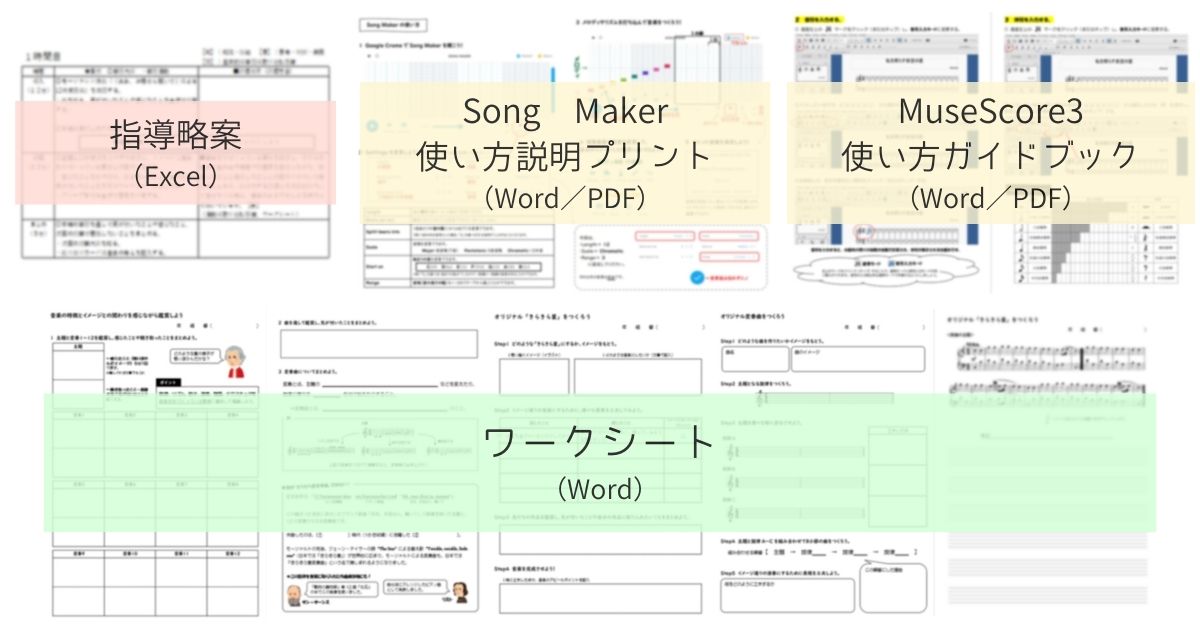Click the 使い方ガイドブック label text
The height and width of the screenshot is (630, 1200).
[991, 155]
